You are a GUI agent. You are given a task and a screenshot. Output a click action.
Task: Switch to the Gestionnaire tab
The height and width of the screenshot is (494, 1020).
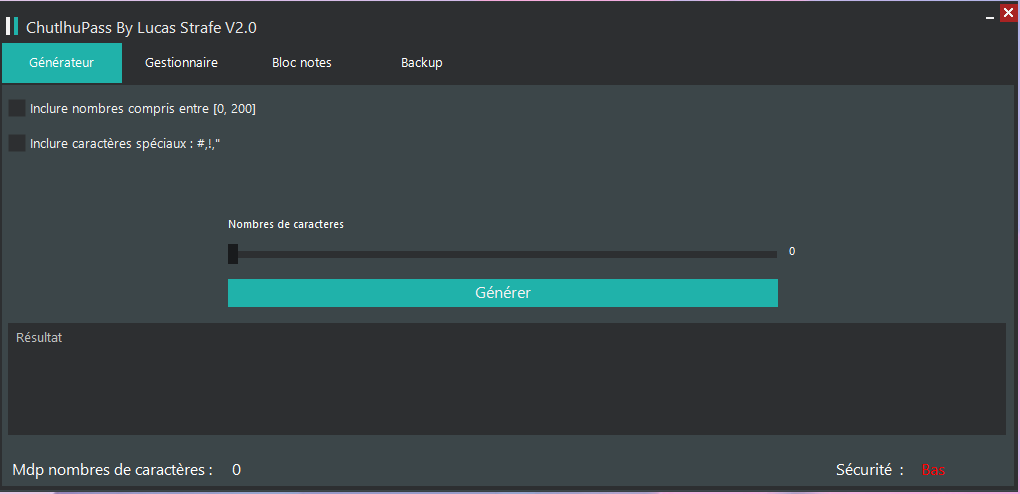181,63
